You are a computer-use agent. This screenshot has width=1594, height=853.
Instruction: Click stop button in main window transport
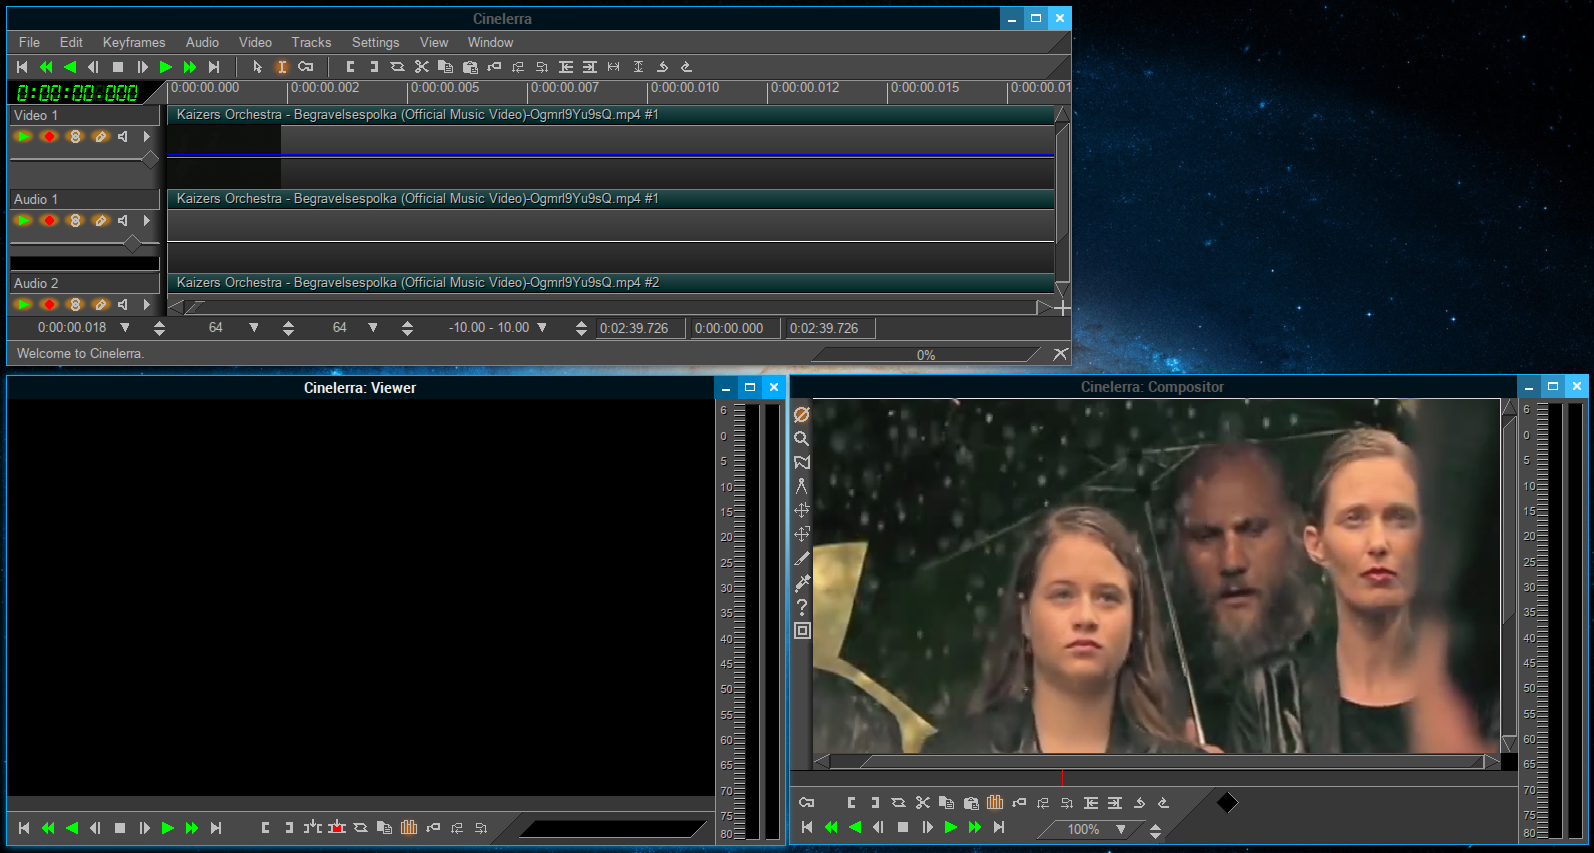118,67
